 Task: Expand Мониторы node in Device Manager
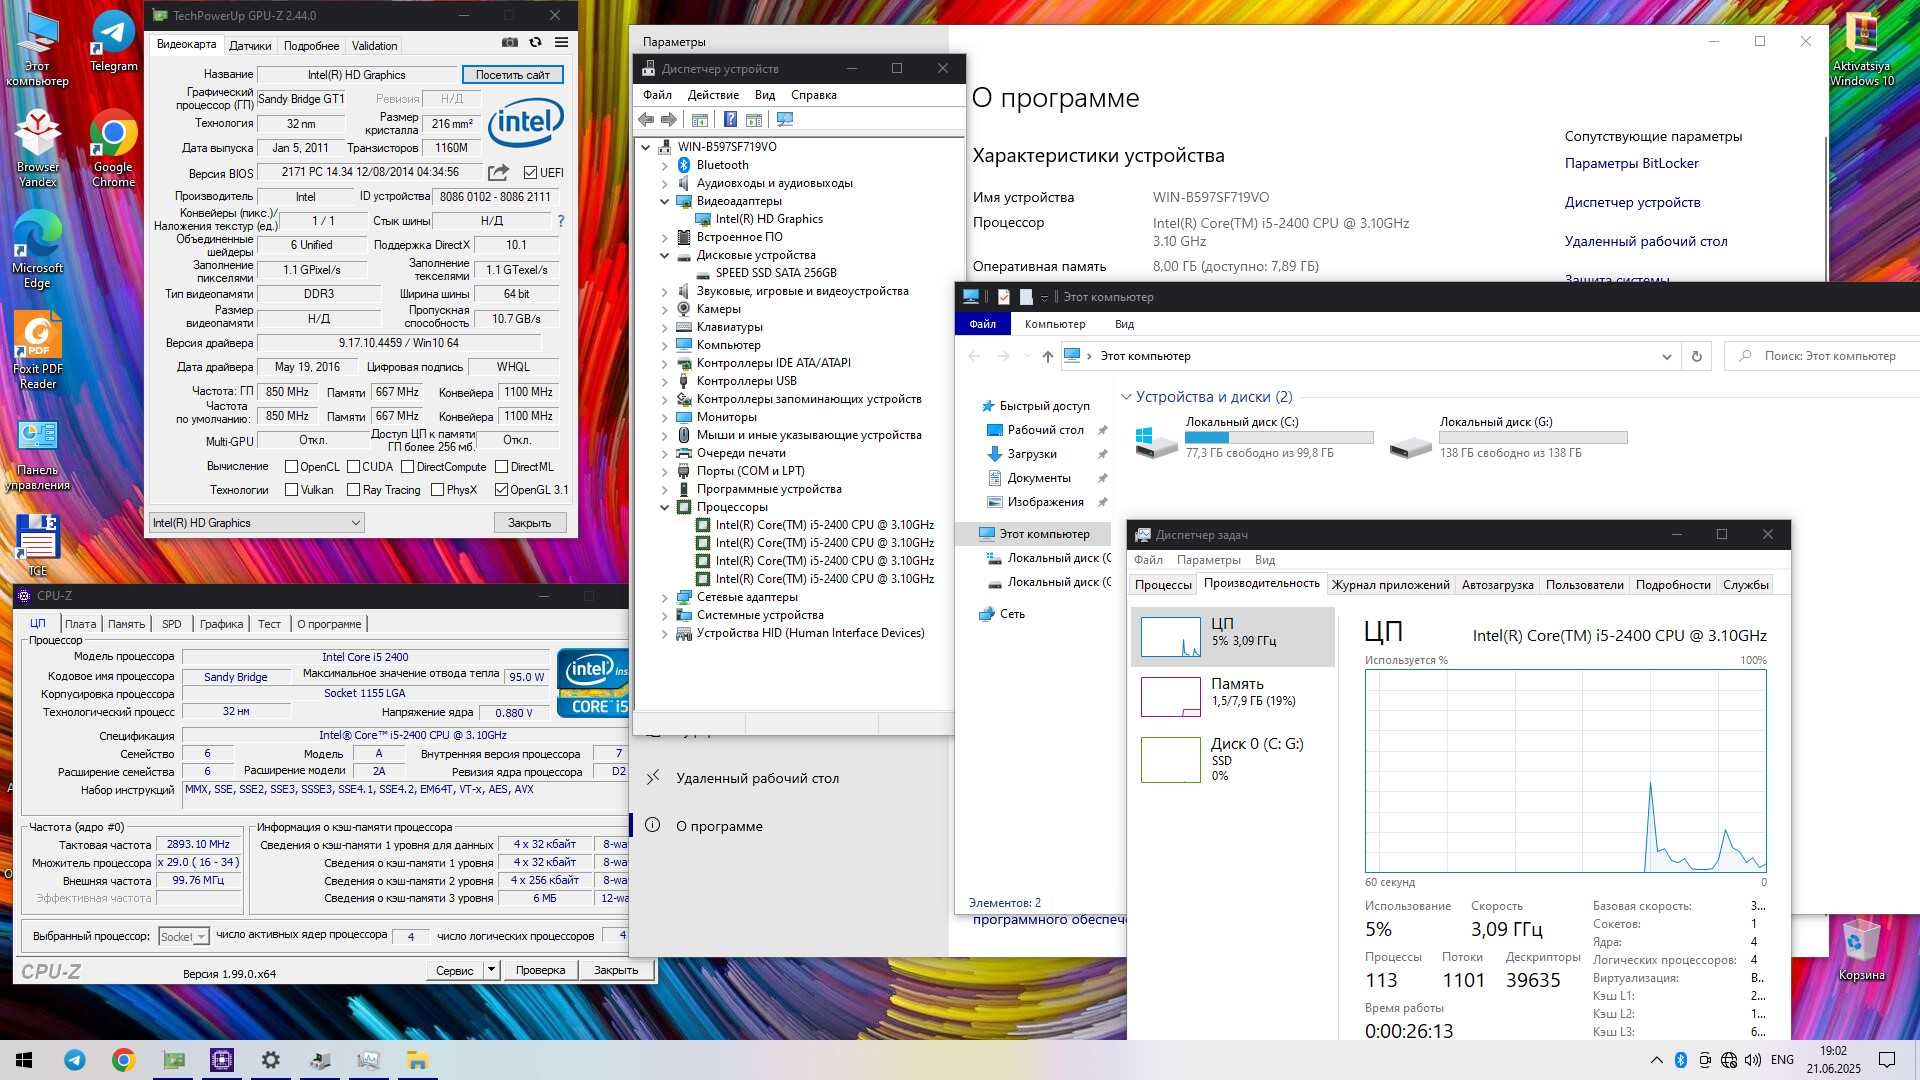[x=665, y=417]
